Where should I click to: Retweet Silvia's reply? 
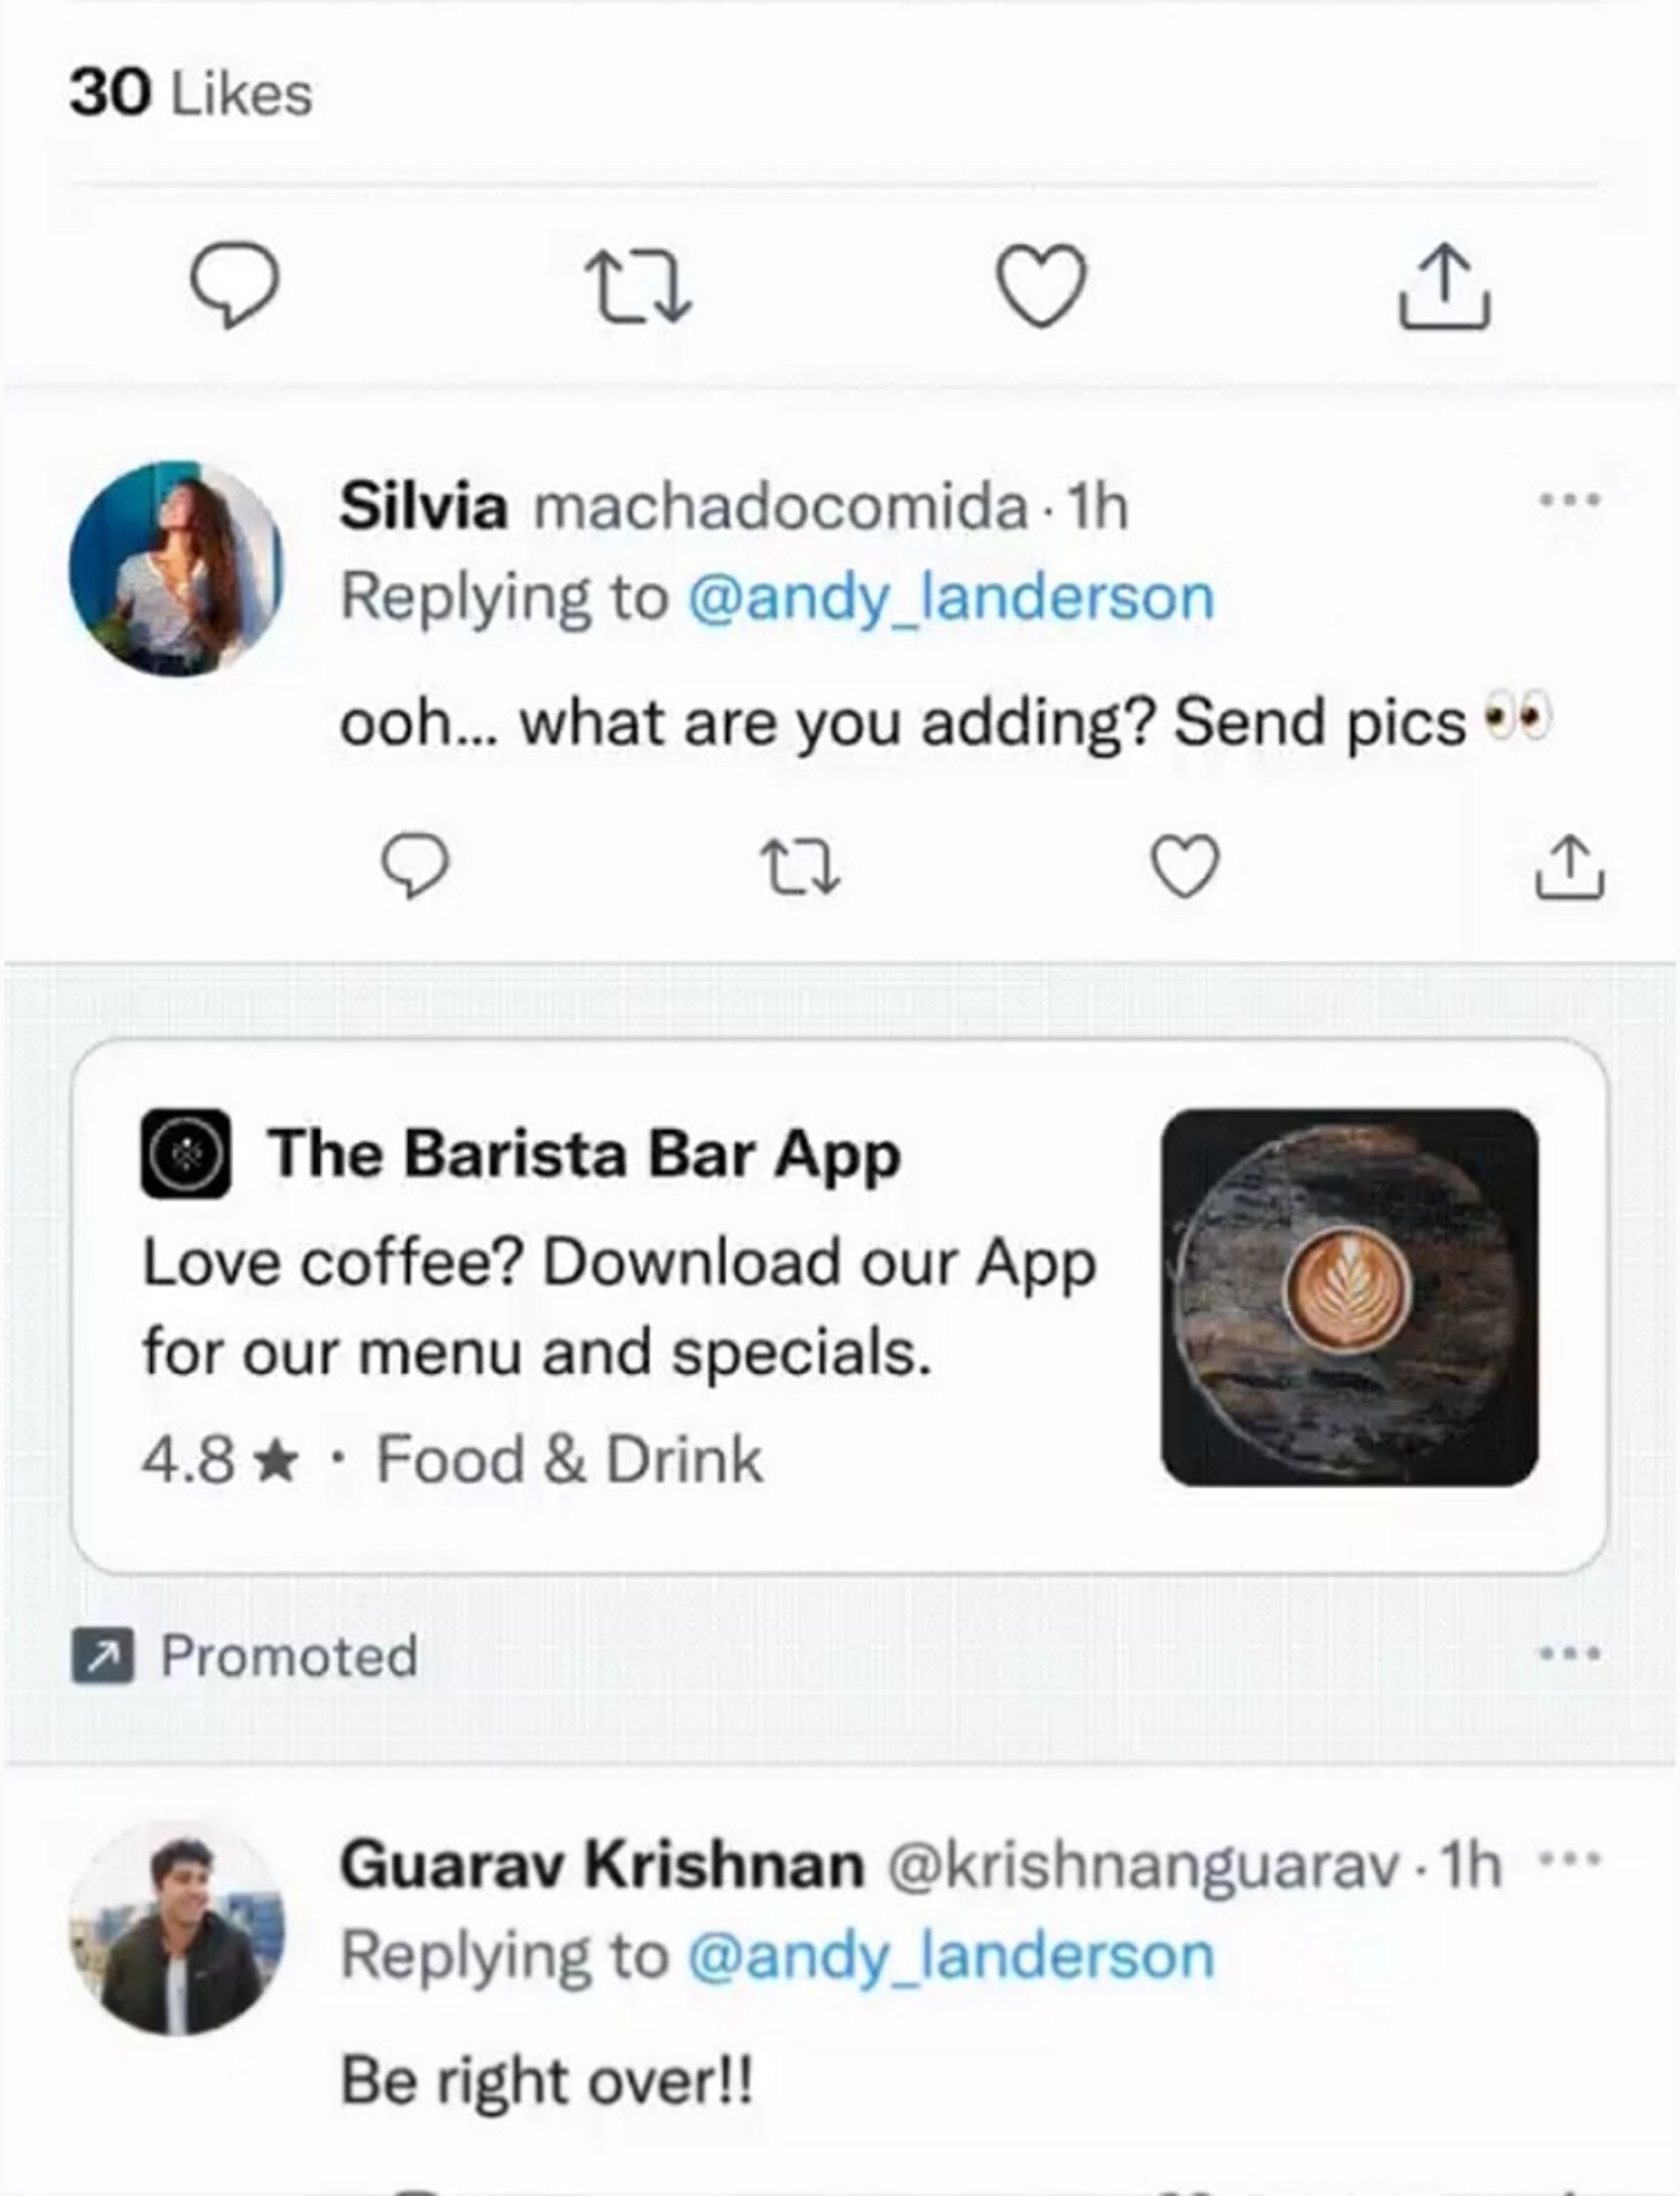[x=800, y=866]
